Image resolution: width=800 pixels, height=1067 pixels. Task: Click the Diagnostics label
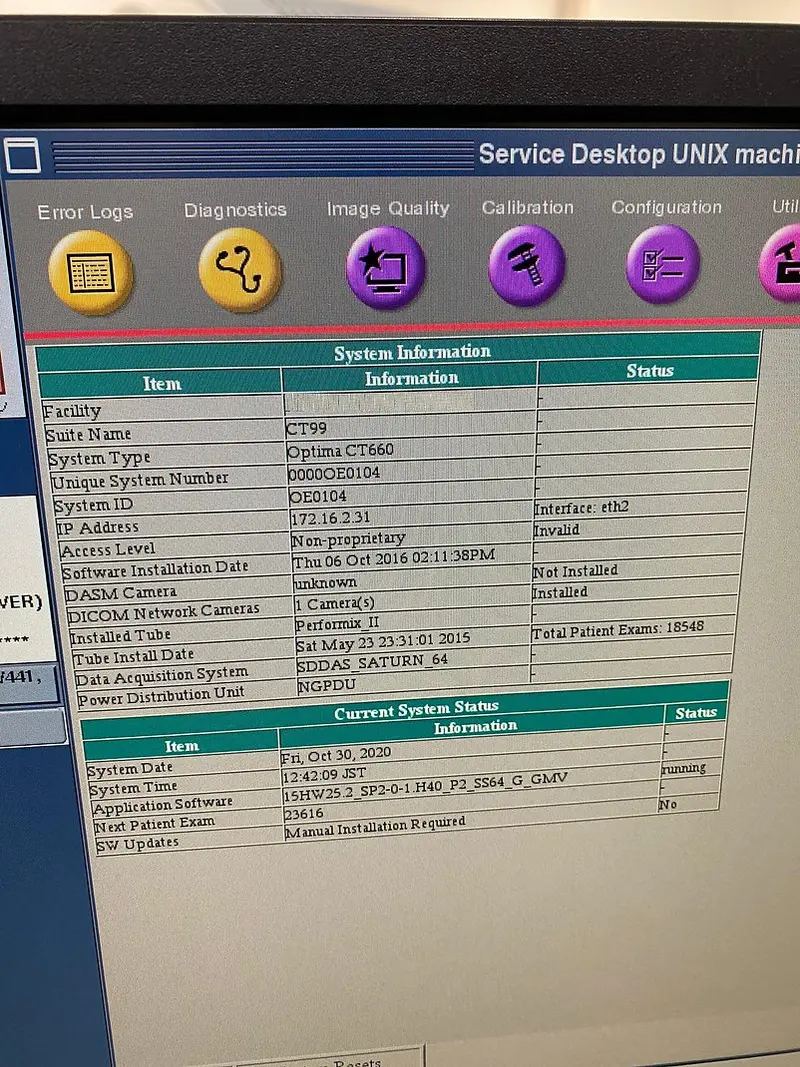(235, 210)
